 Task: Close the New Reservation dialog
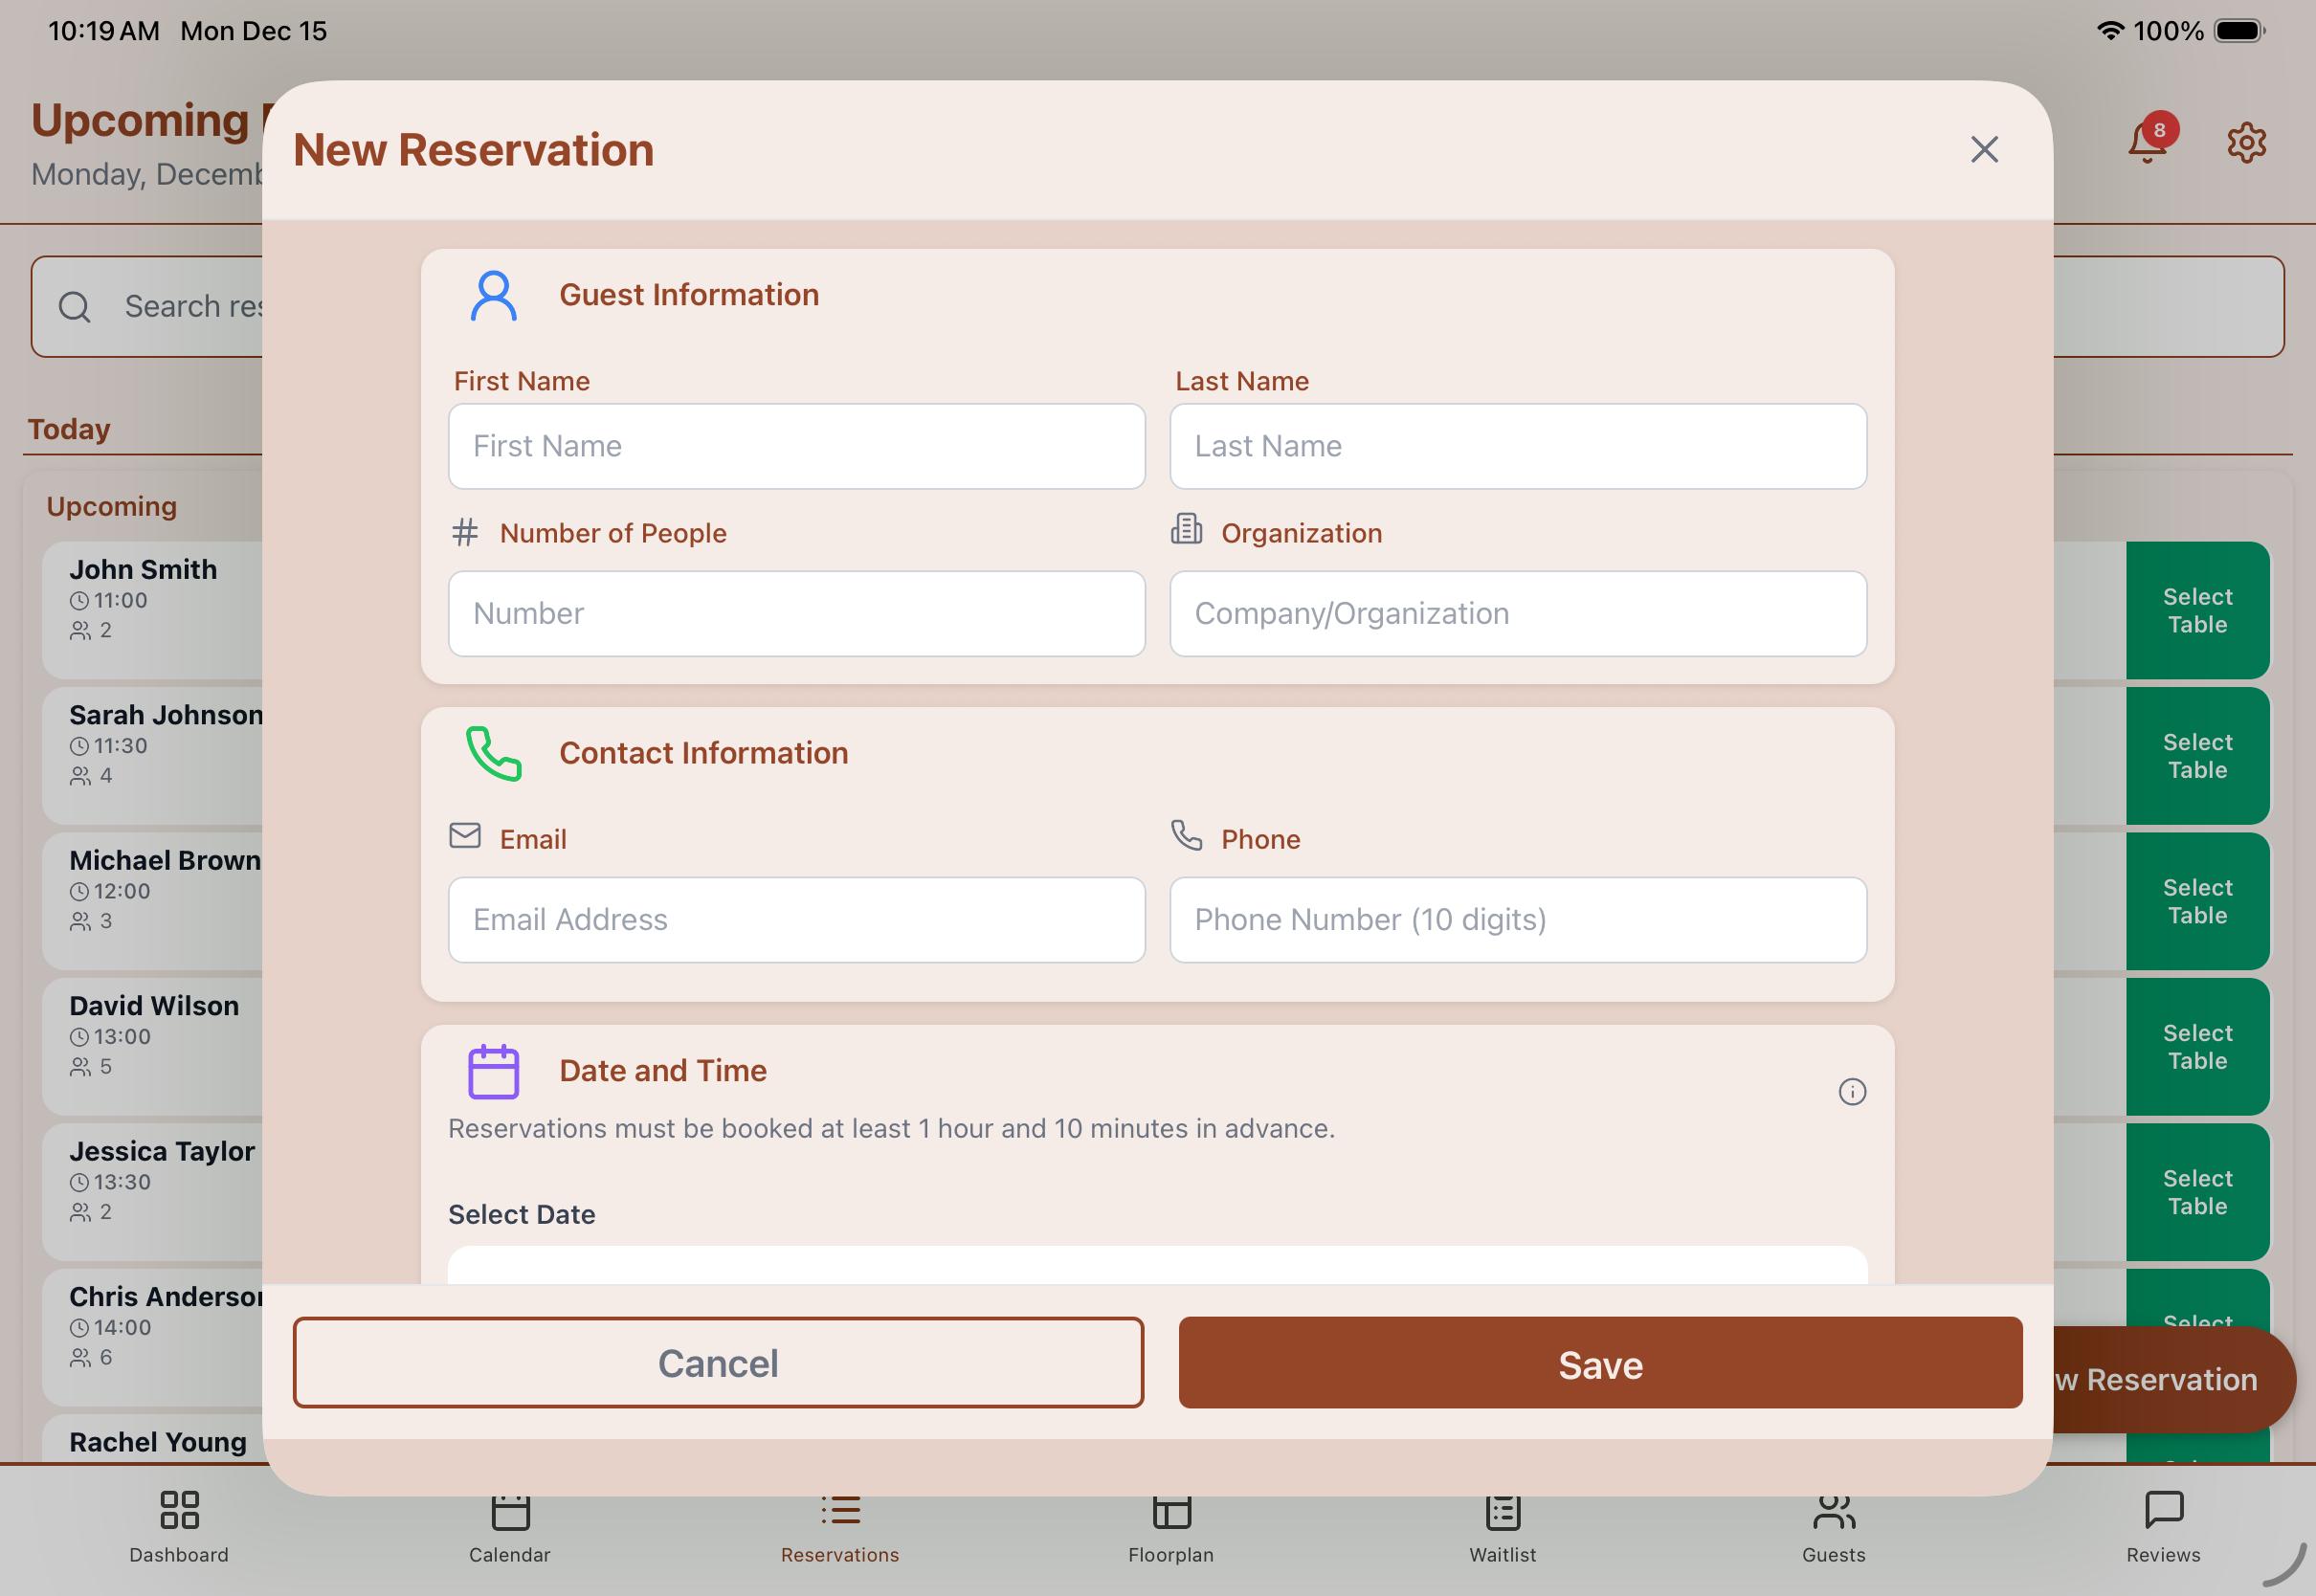tap(1984, 149)
